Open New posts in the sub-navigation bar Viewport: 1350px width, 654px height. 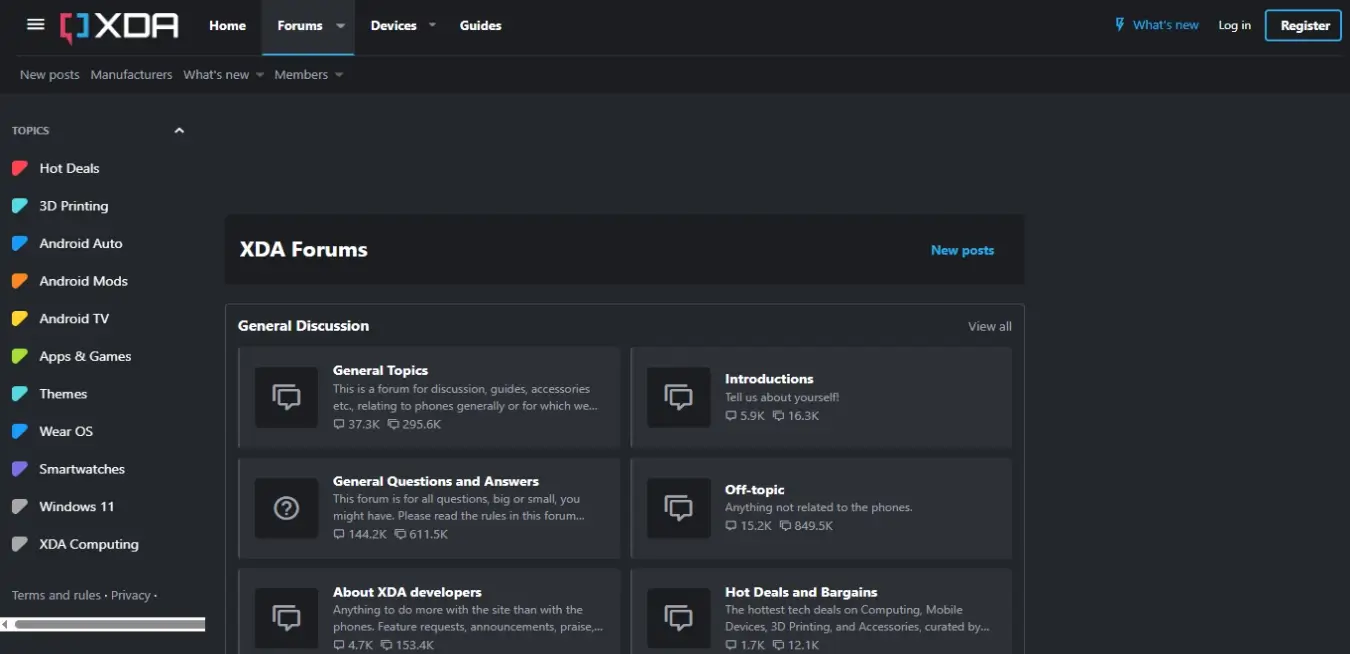tap(49, 75)
